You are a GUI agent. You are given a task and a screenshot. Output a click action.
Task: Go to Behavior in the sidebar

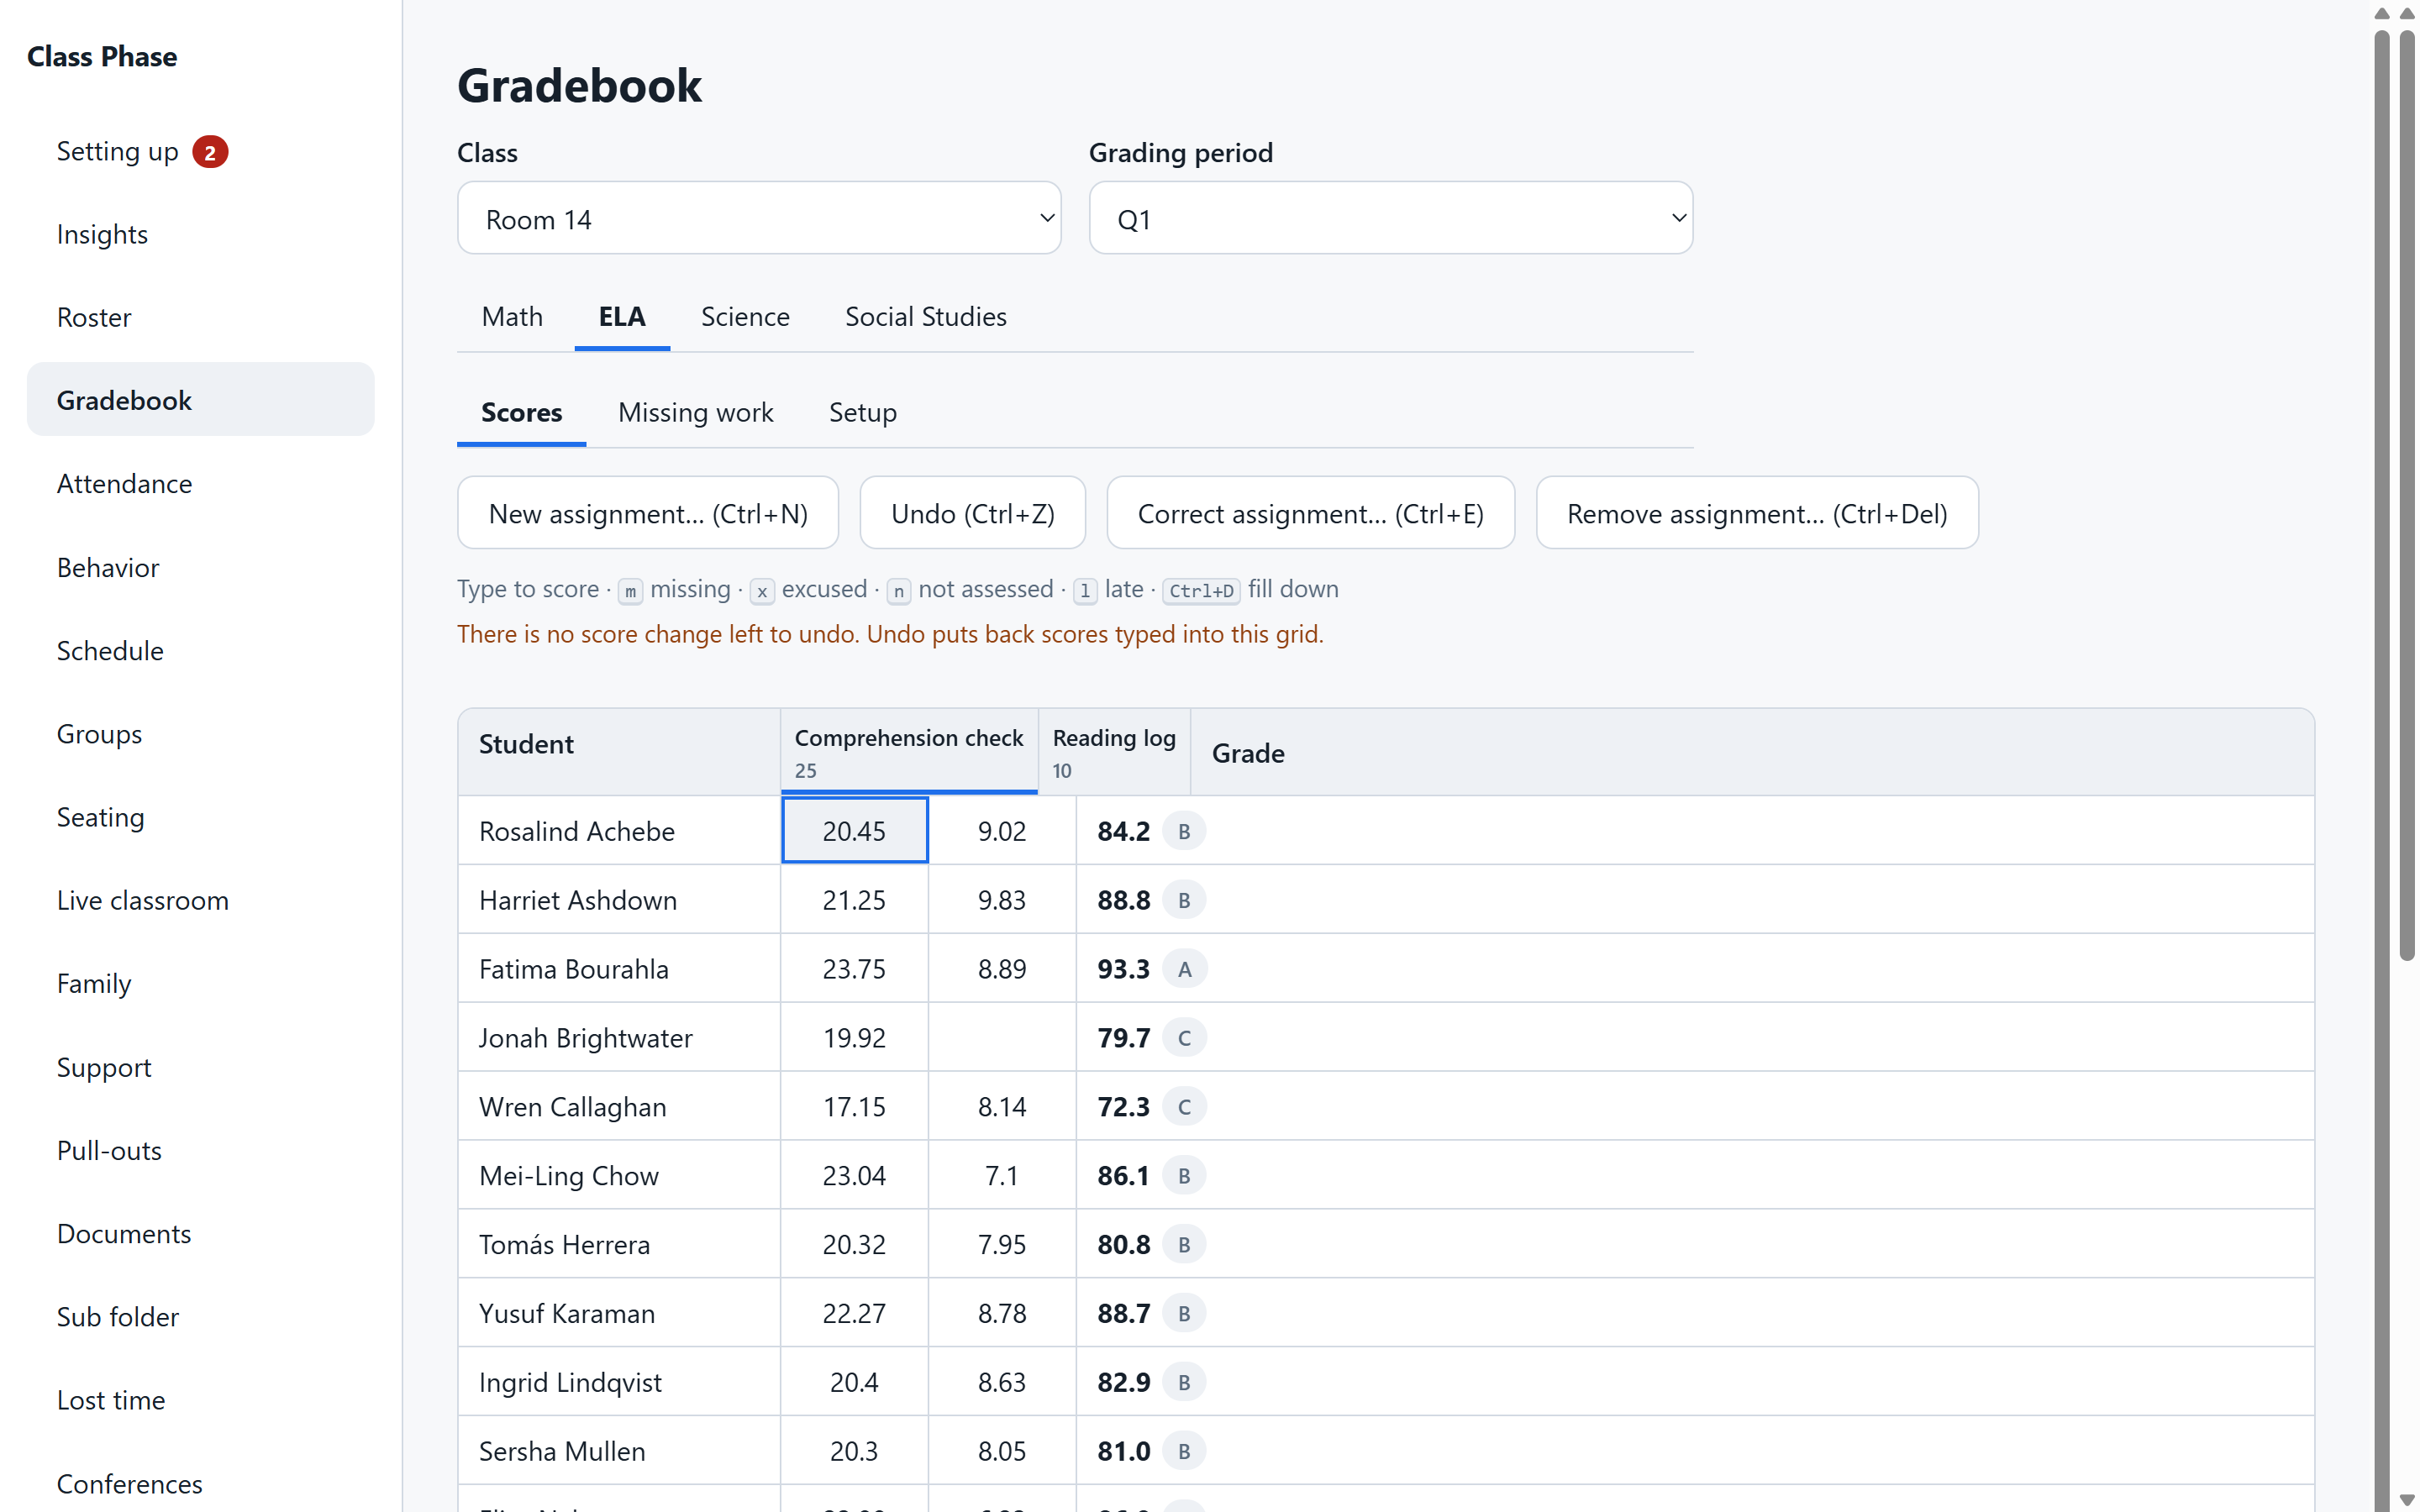tap(200, 568)
